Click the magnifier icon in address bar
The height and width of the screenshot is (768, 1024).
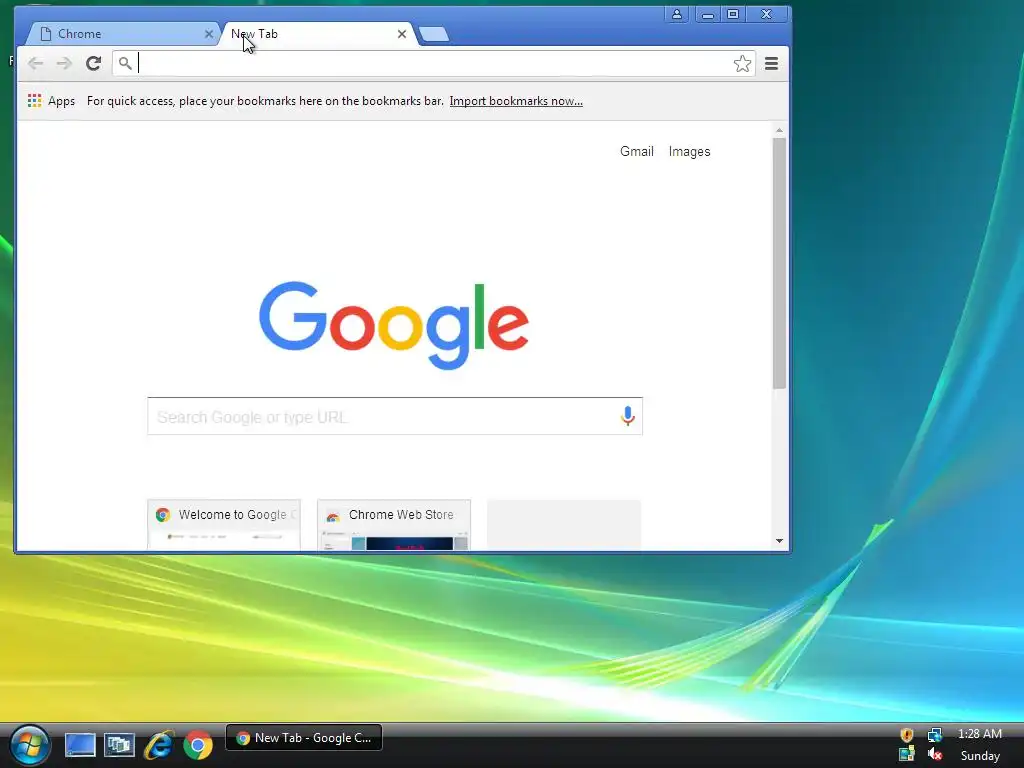pos(125,63)
